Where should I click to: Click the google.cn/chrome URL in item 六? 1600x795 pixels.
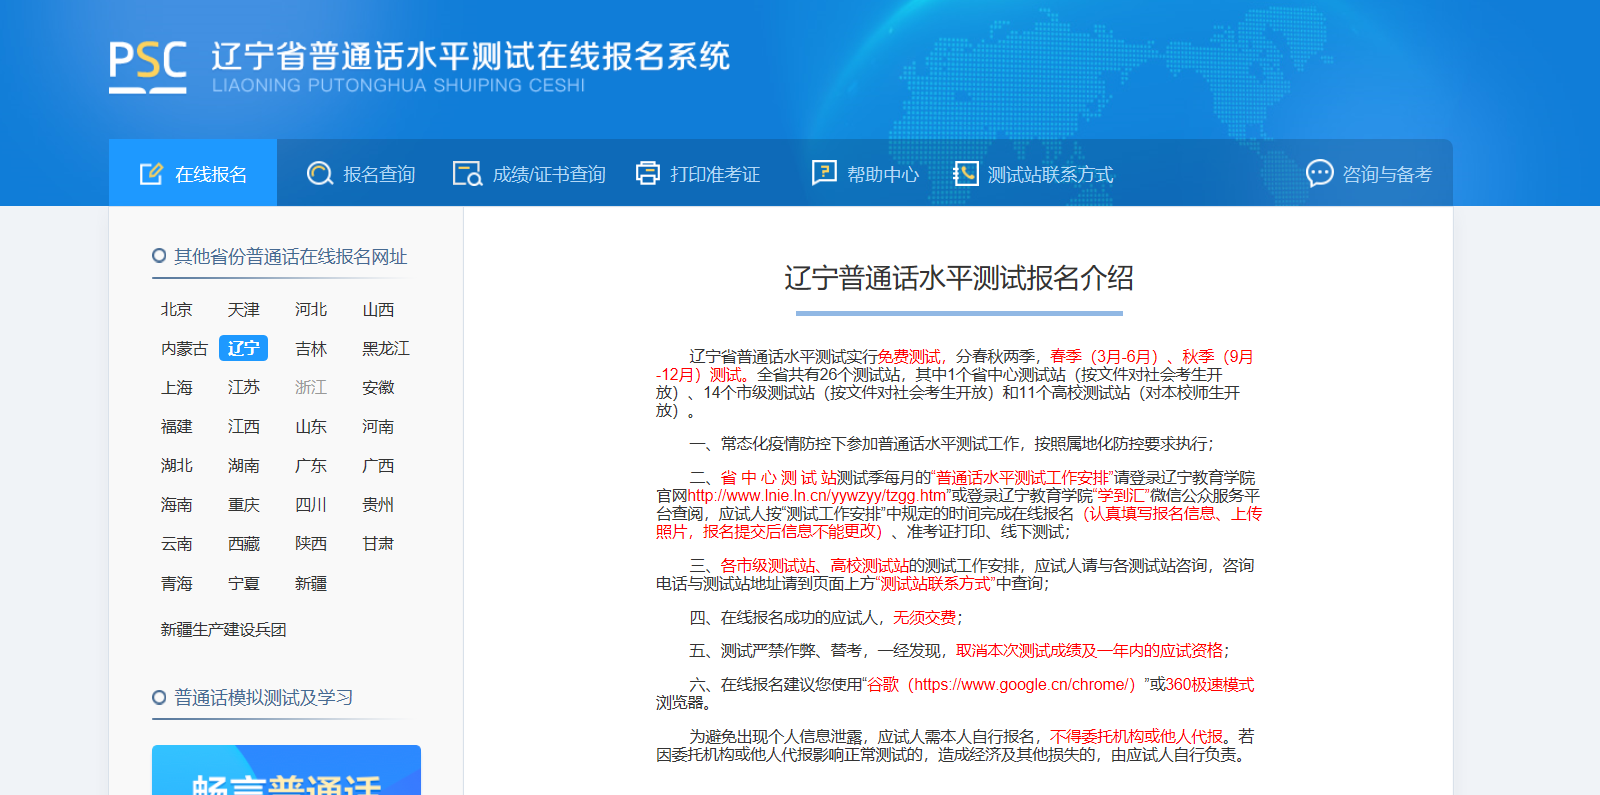pos(1020,685)
